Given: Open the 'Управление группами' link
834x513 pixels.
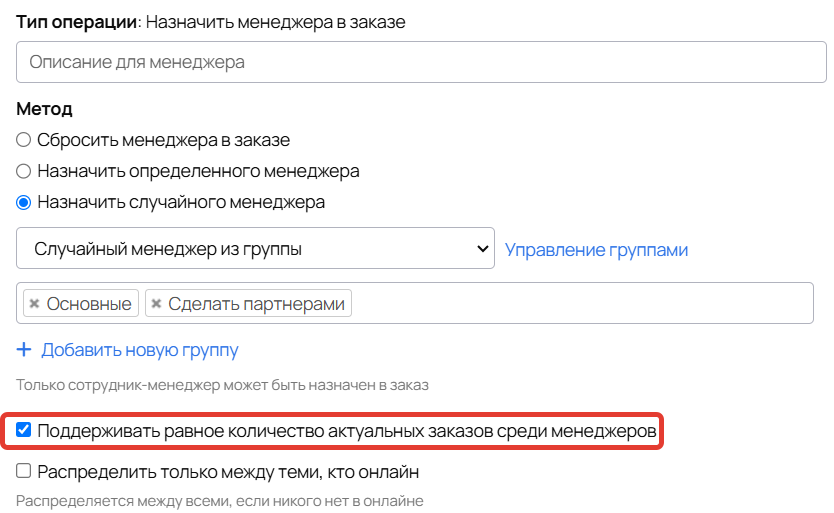Looking at the screenshot, I should pos(596,250).
